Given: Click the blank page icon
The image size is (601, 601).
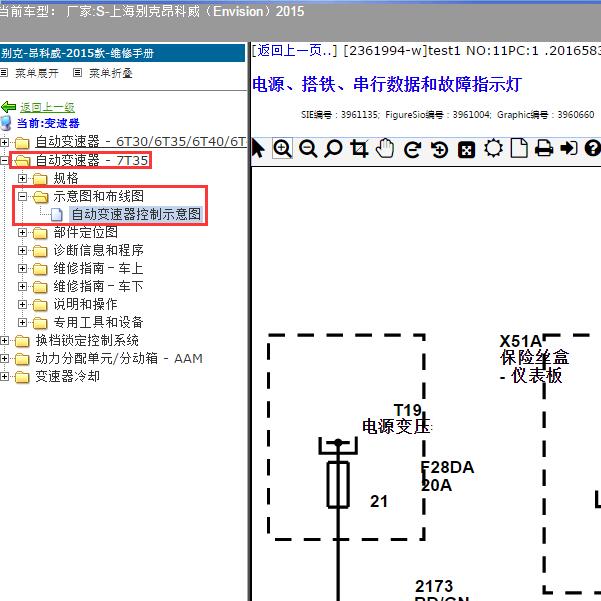Looking at the screenshot, I should pyautogui.click(x=519, y=149).
